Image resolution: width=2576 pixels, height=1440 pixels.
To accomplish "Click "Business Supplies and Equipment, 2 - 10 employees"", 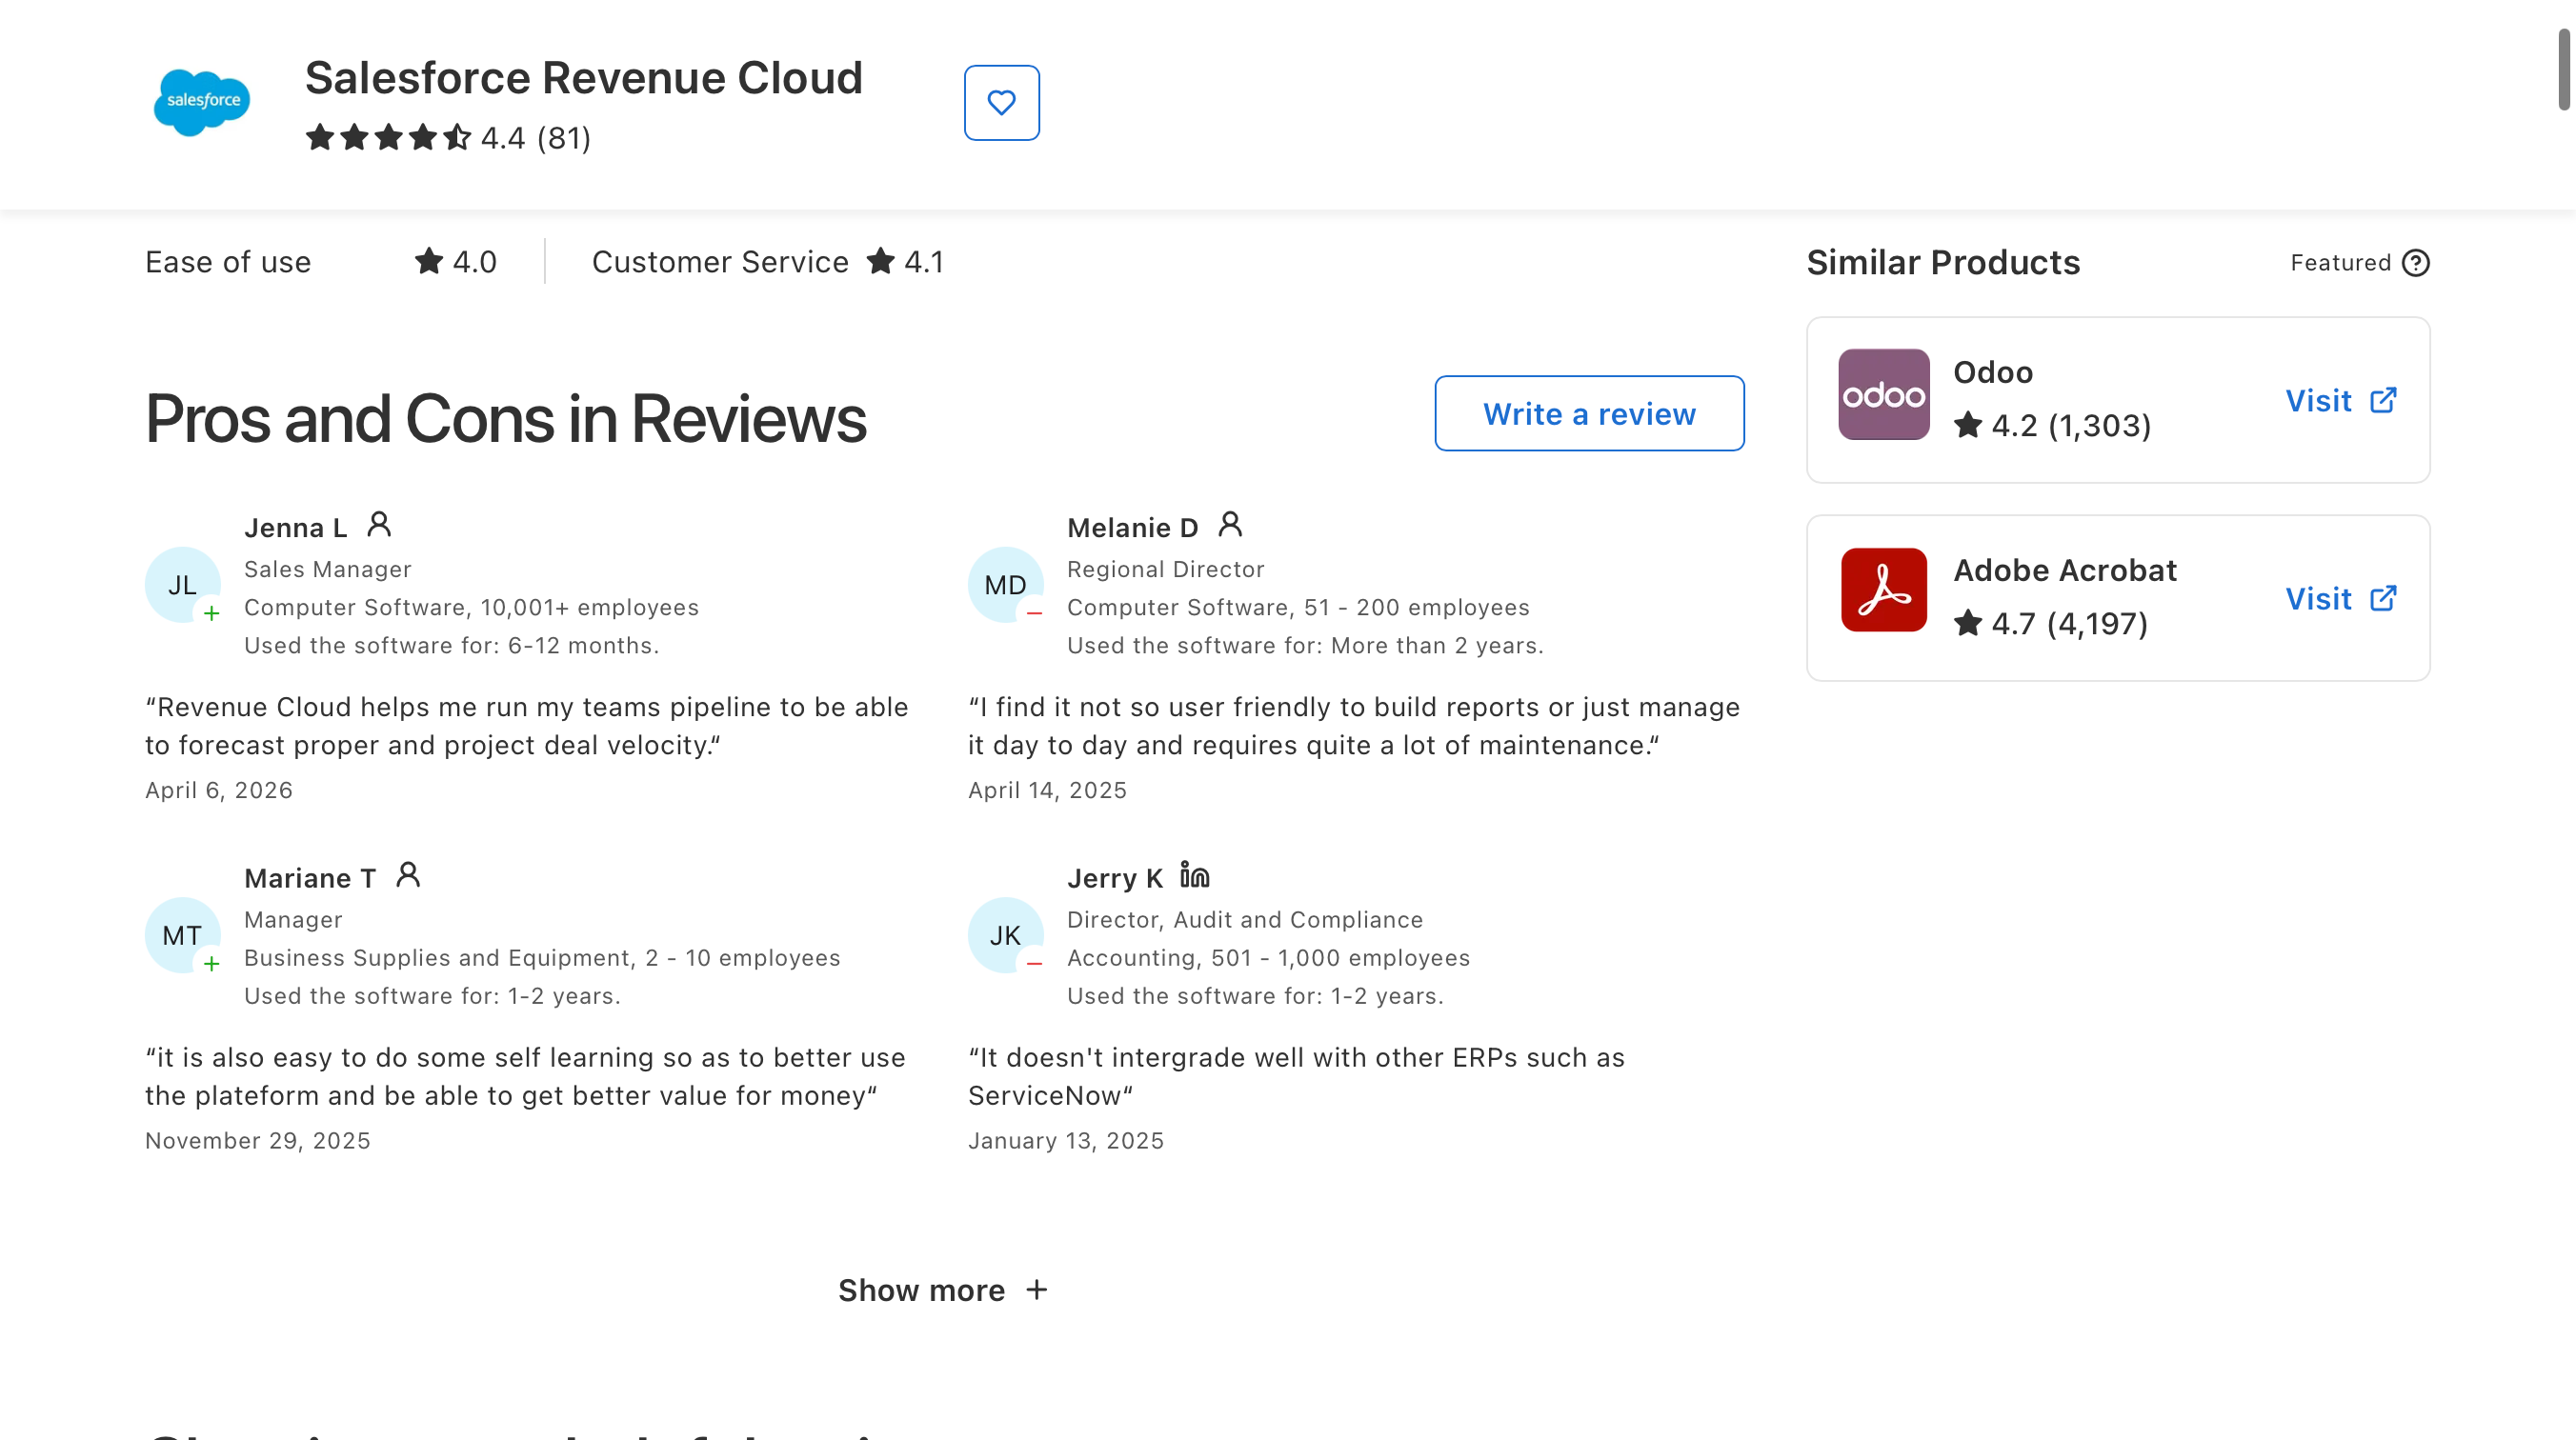I will (542, 957).
